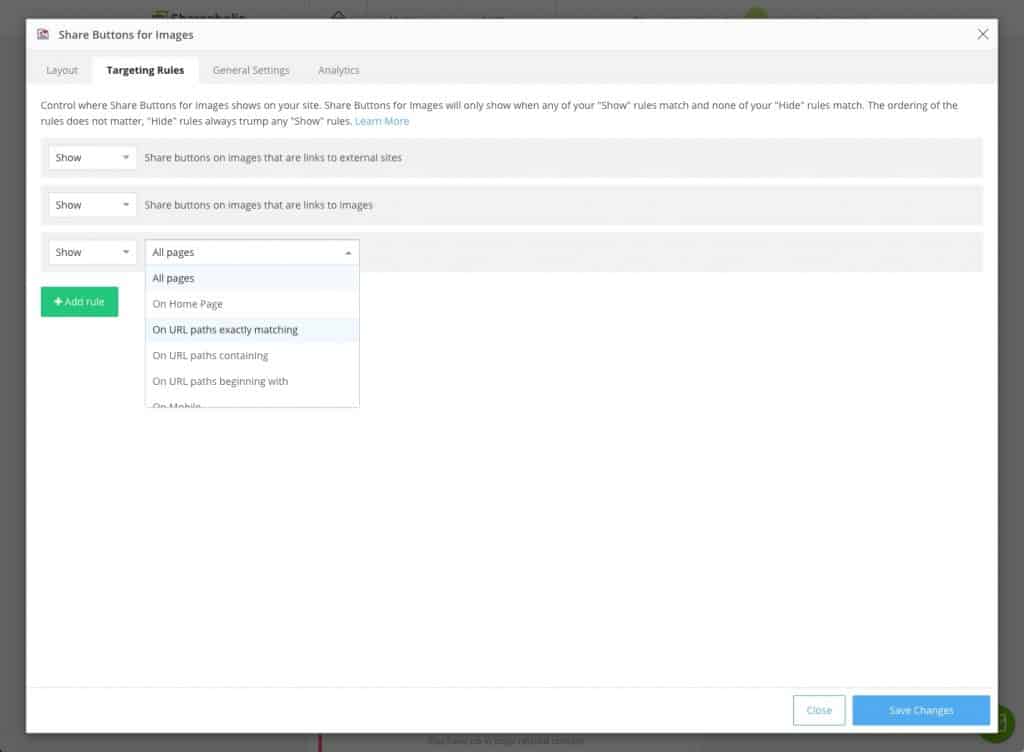The width and height of the screenshot is (1024, 752).
Task: Open the third rule's Show dropdown
Action: (91, 251)
